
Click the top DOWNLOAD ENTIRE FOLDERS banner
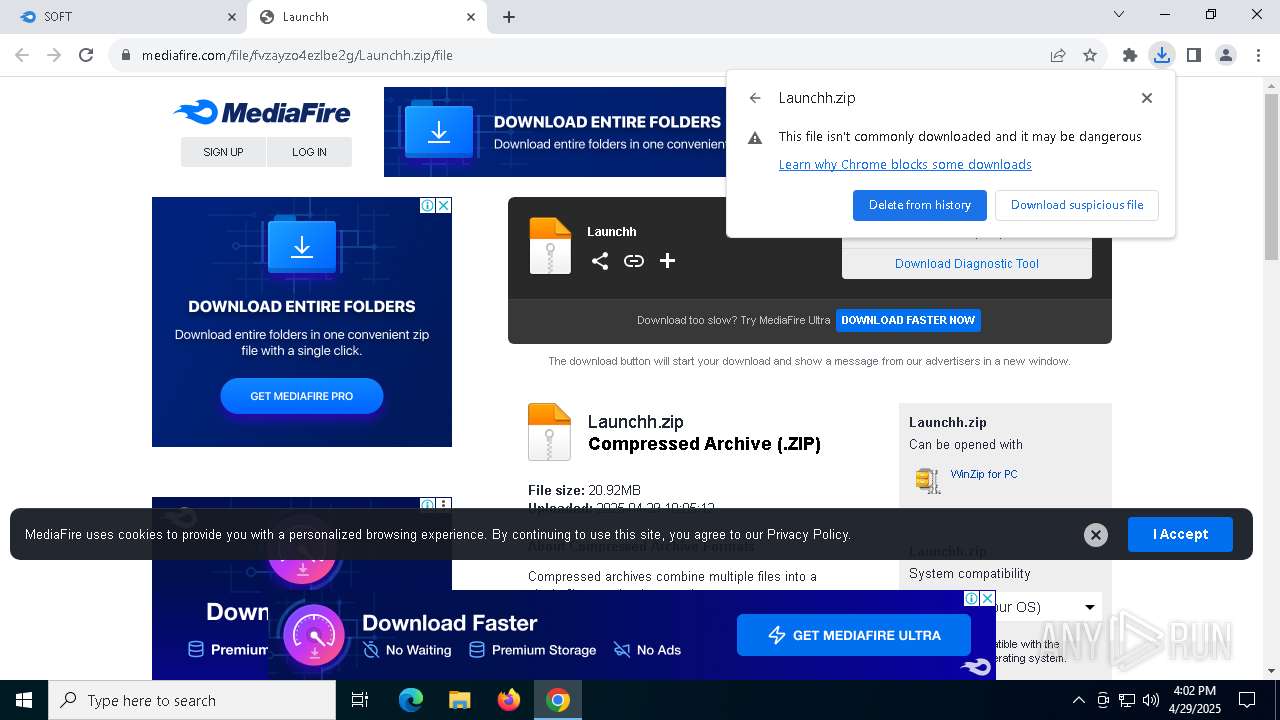[x=555, y=132]
